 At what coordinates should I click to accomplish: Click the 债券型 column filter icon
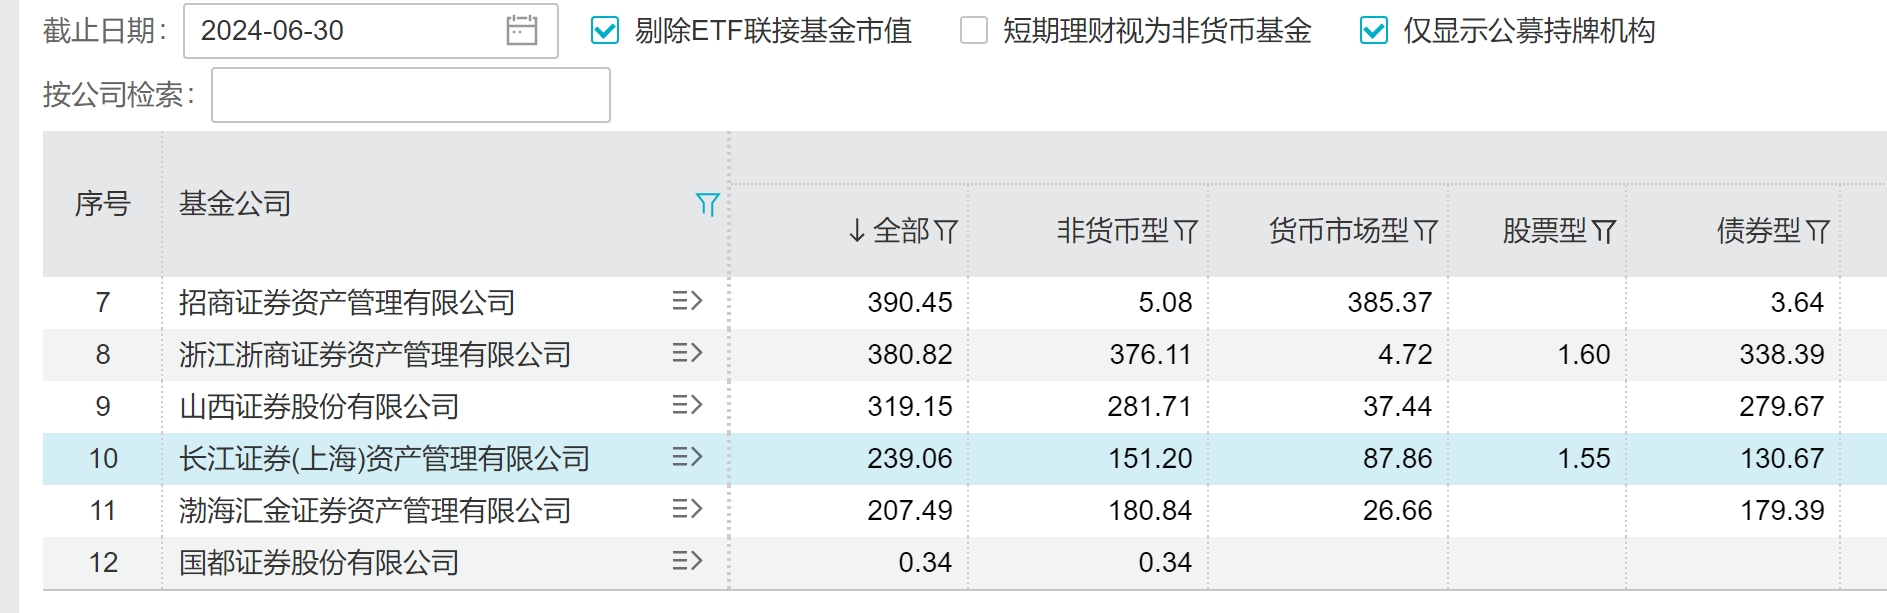point(1818,232)
